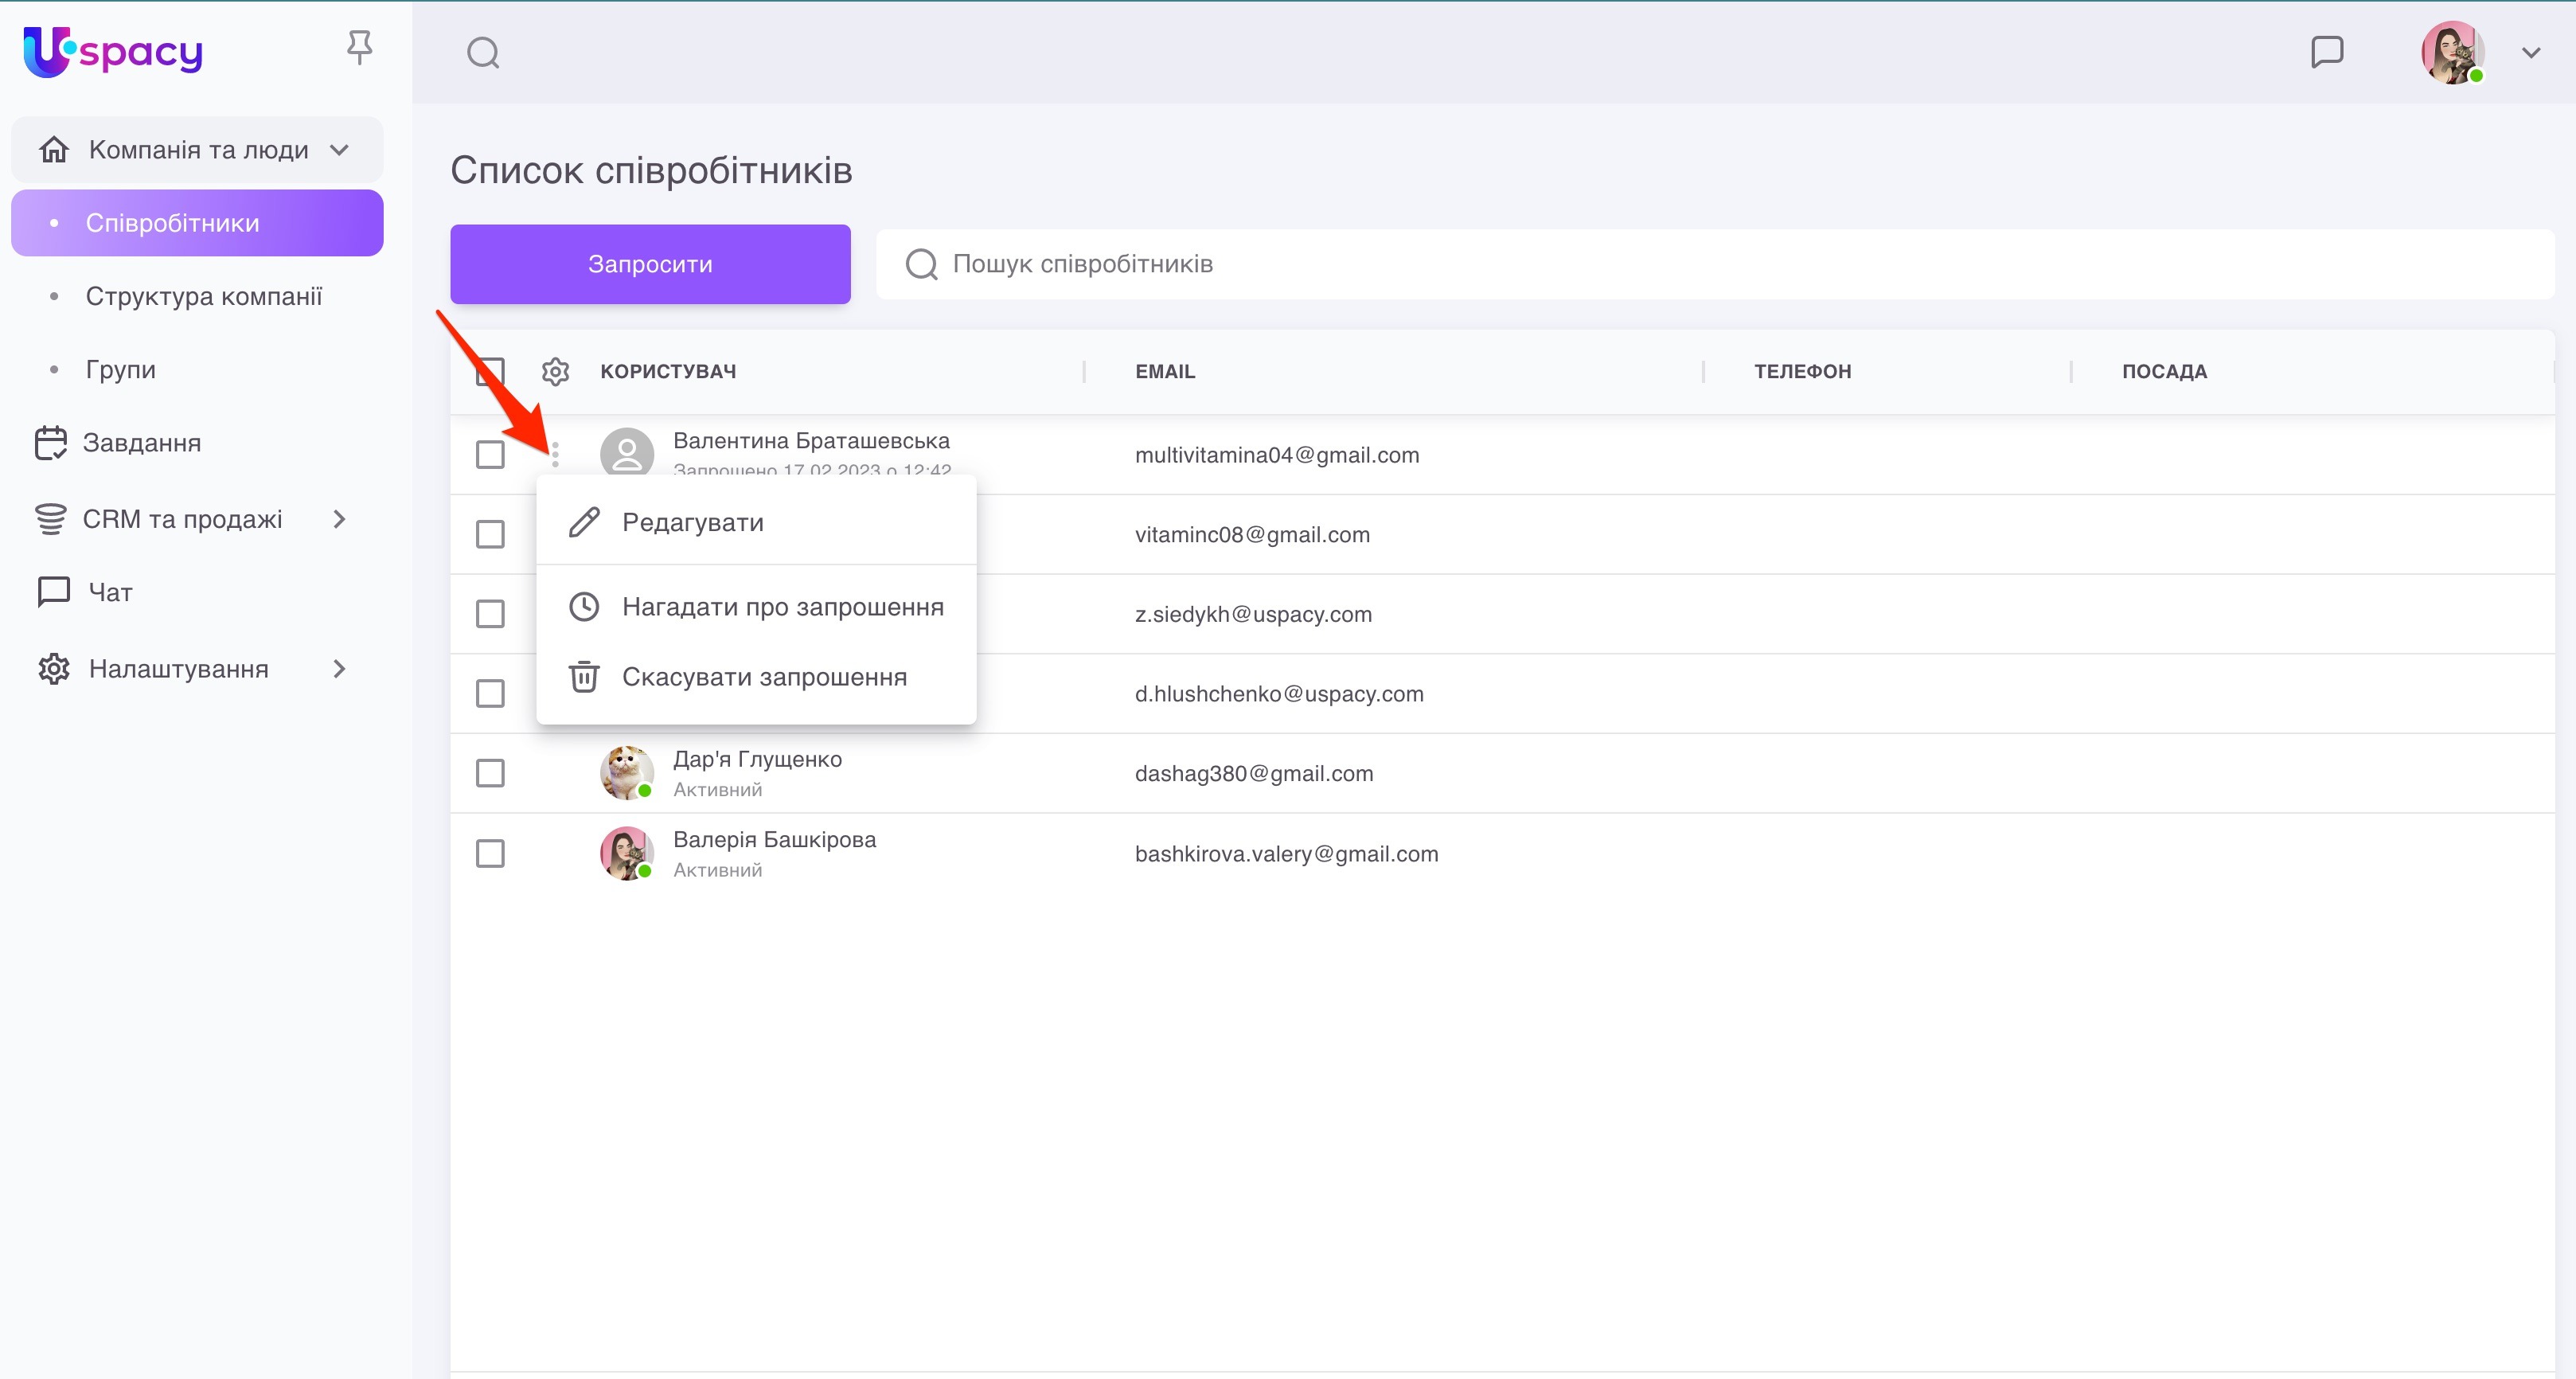Click the top bar search icon
2576x1379 pixels.
click(483, 52)
